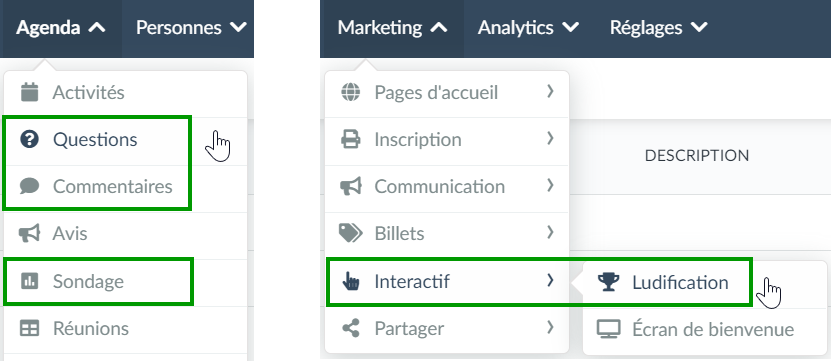The image size is (834, 361).
Task: Click the question mark icon for Questions
Action: 29,139
